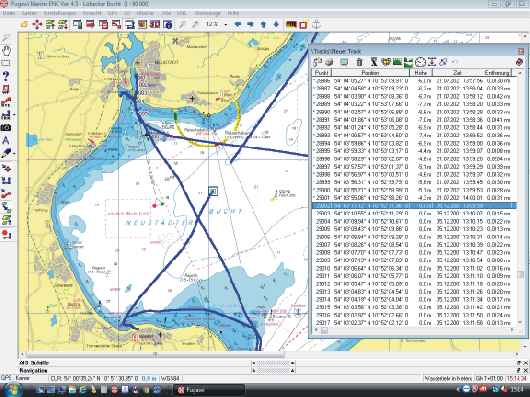Viewport: 530px width, 397px height.
Task: Click the WGS84 datum field in status bar
Action: click(170, 379)
